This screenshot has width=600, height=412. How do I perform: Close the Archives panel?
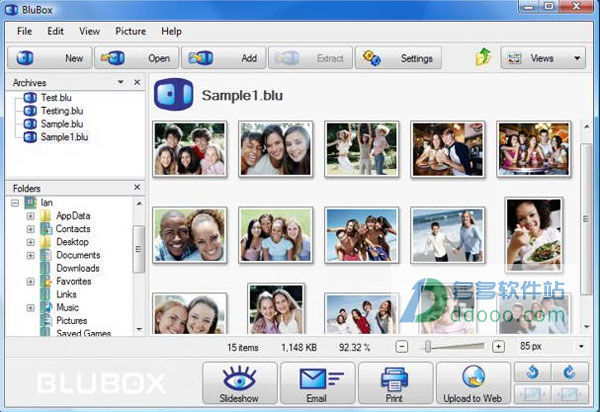tap(137, 82)
